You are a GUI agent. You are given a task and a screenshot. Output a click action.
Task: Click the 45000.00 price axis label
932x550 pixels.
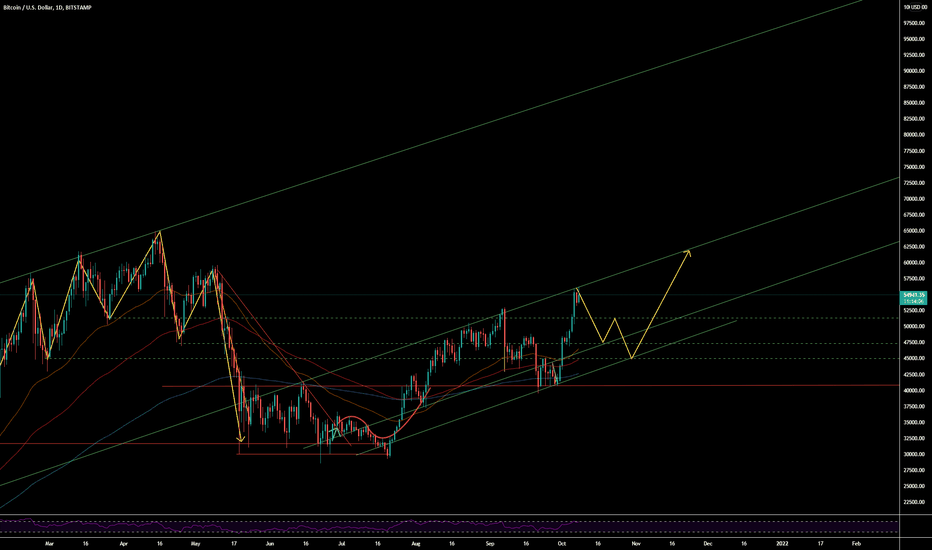pos(914,359)
